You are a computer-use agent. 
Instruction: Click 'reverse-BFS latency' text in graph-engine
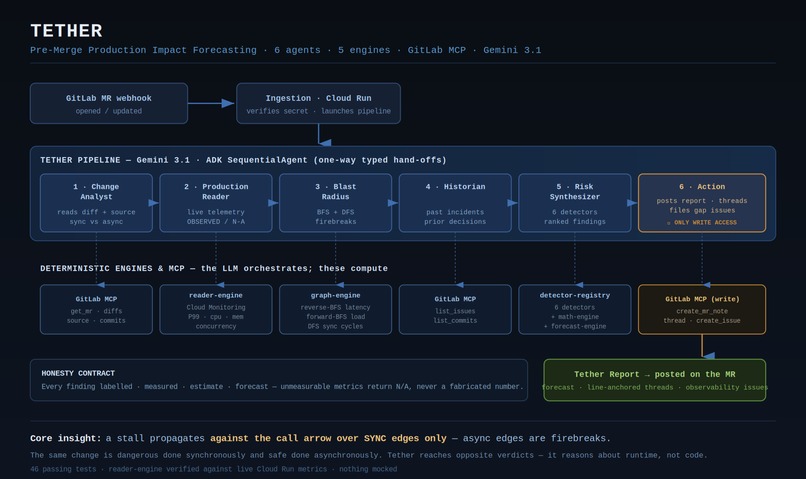coord(336,307)
